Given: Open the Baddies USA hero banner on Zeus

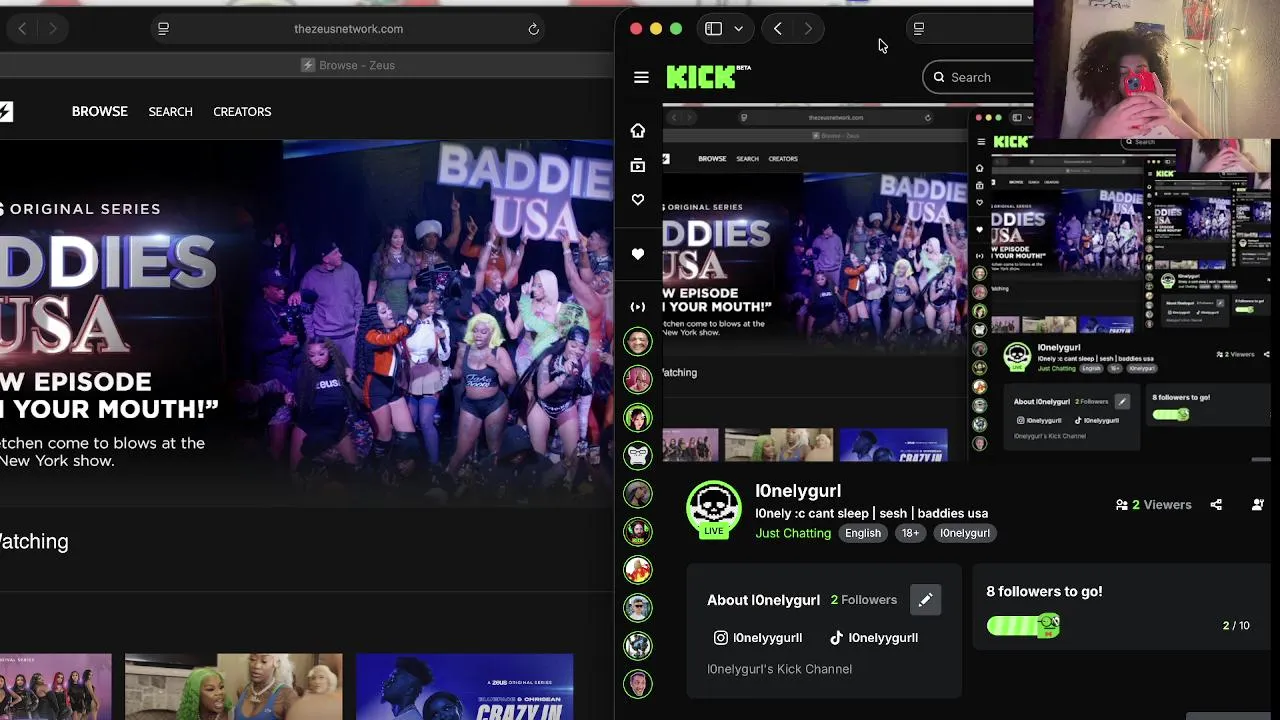Looking at the screenshot, I should point(307,324).
